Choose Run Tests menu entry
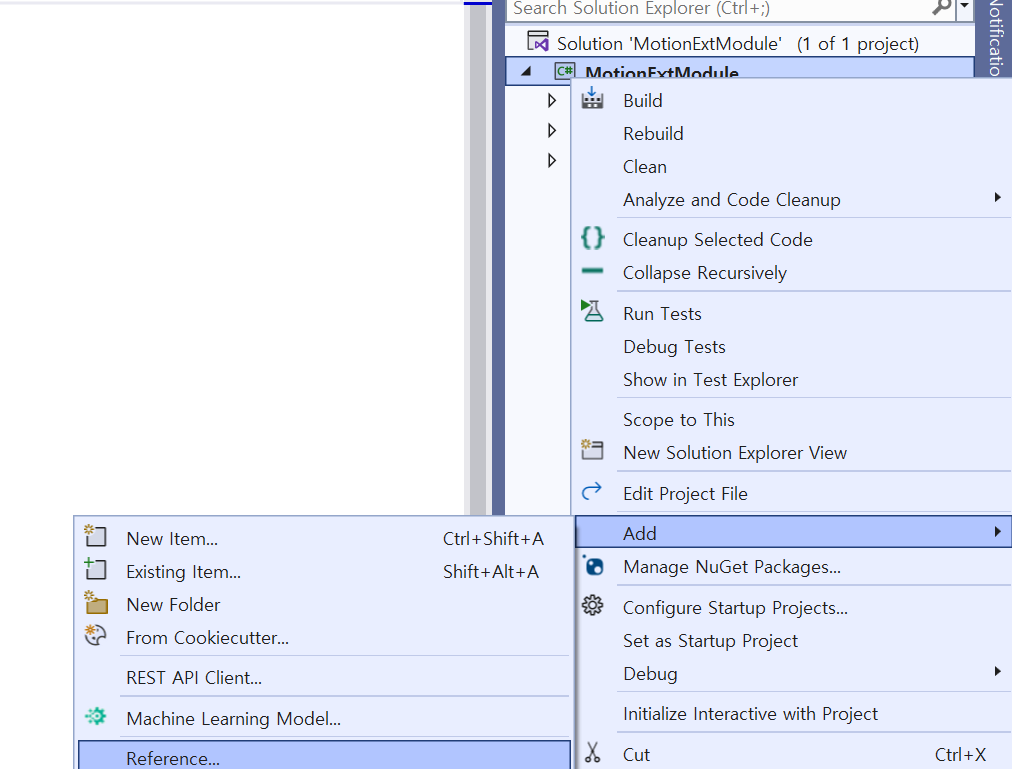This screenshot has width=1012, height=769. pyautogui.click(x=793, y=313)
